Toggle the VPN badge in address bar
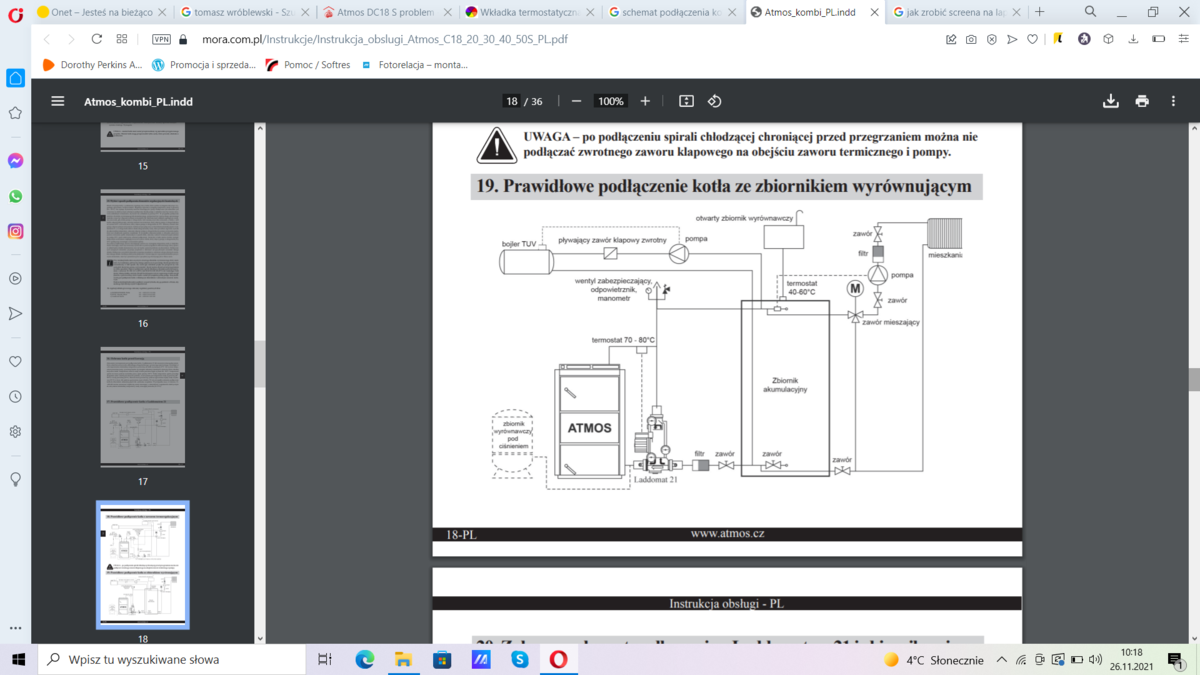This screenshot has height=675, width=1200. coord(160,39)
